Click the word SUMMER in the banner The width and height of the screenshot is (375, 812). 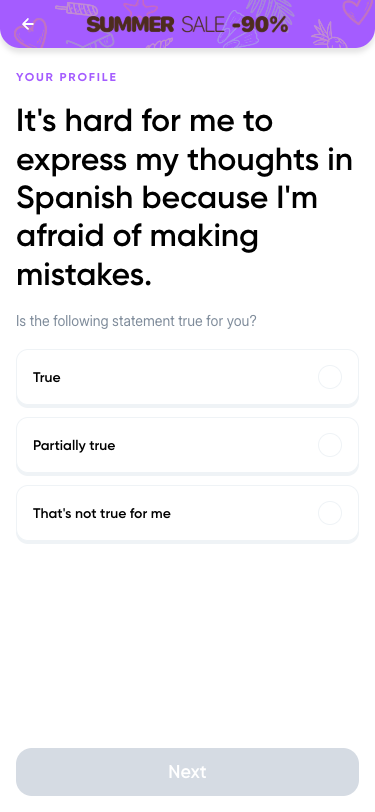coord(131,24)
